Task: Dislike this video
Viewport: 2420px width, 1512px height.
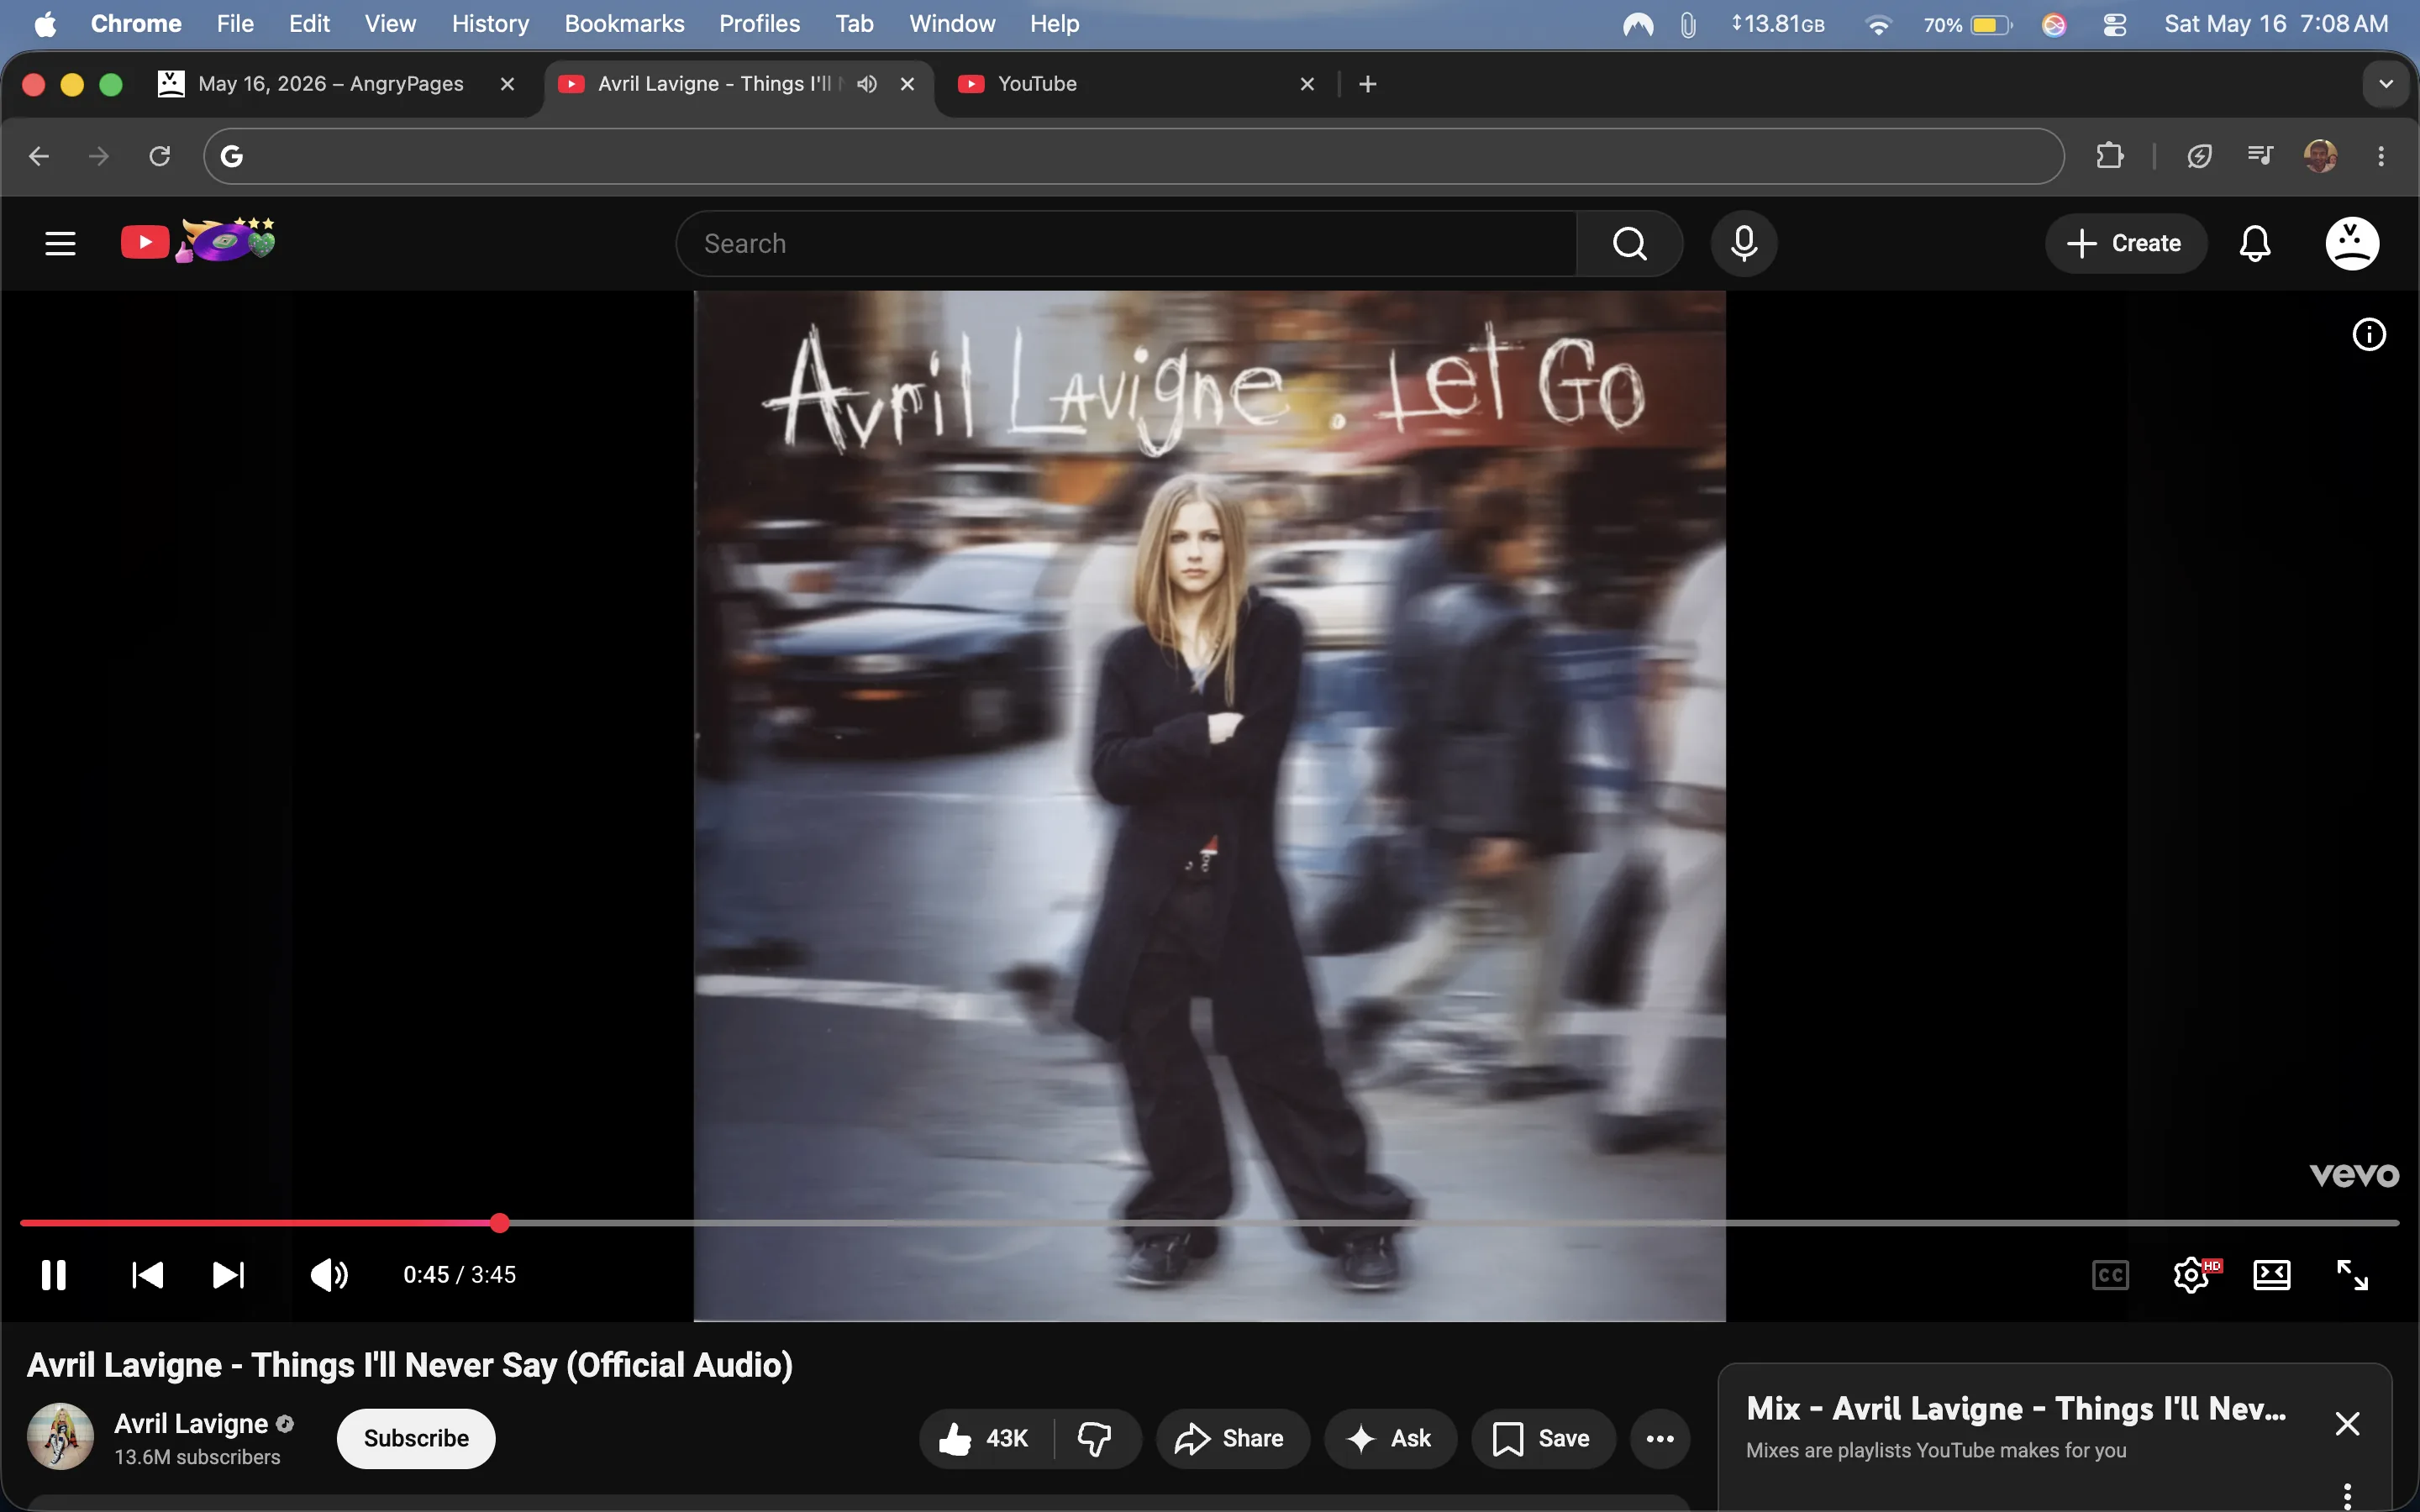Action: 1096,1438
